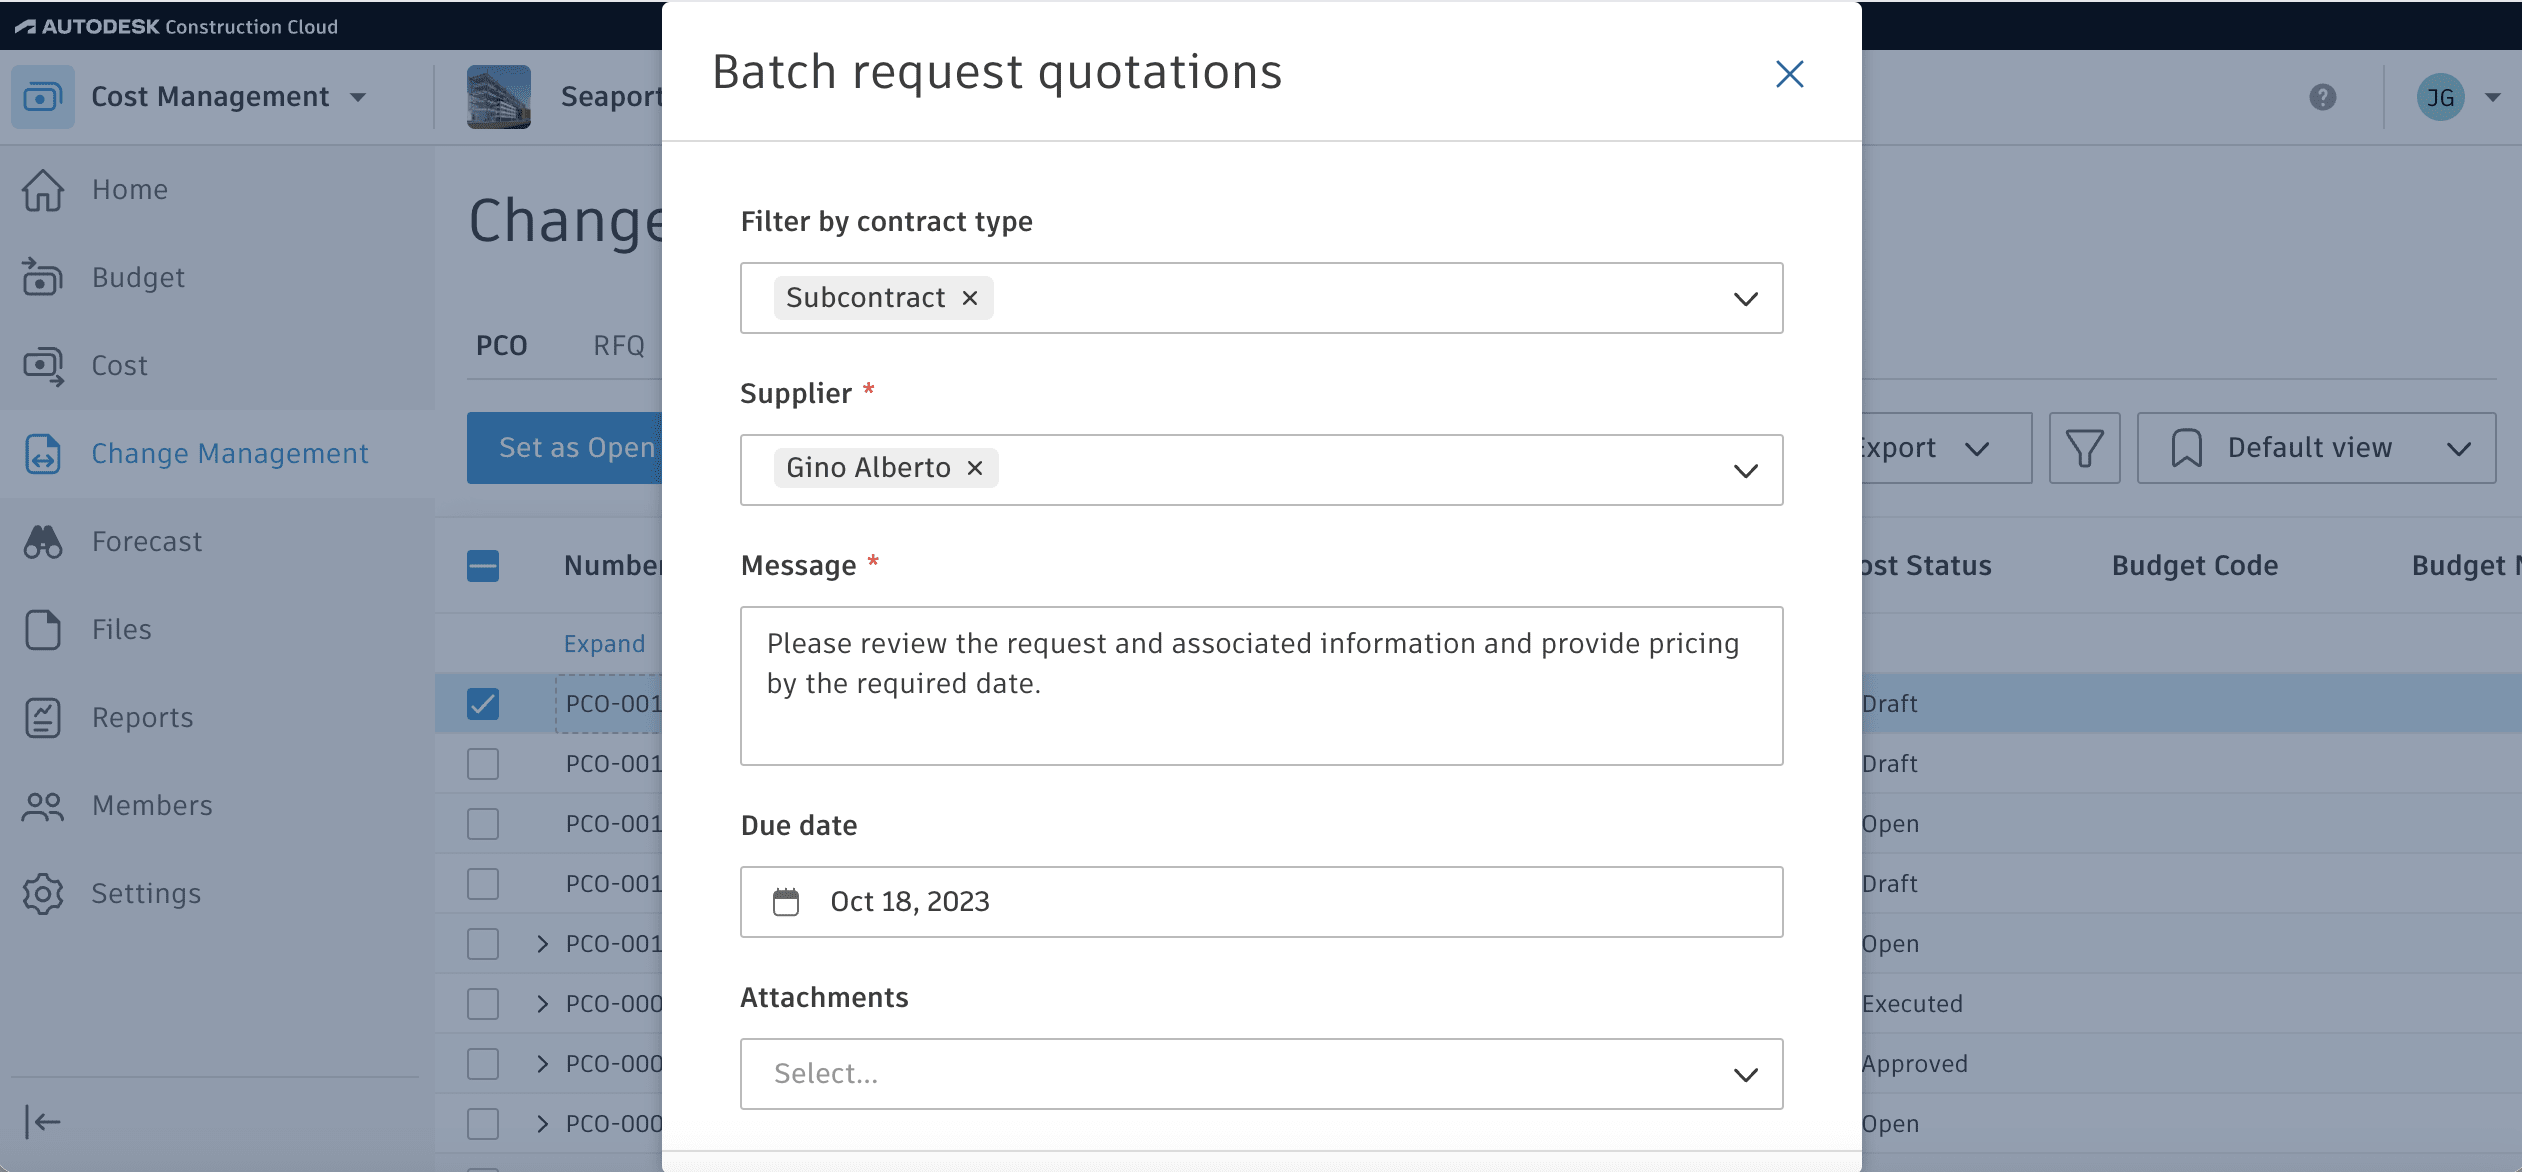Select the Forecast binoculars icon
The height and width of the screenshot is (1172, 2522).
pos(42,541)
